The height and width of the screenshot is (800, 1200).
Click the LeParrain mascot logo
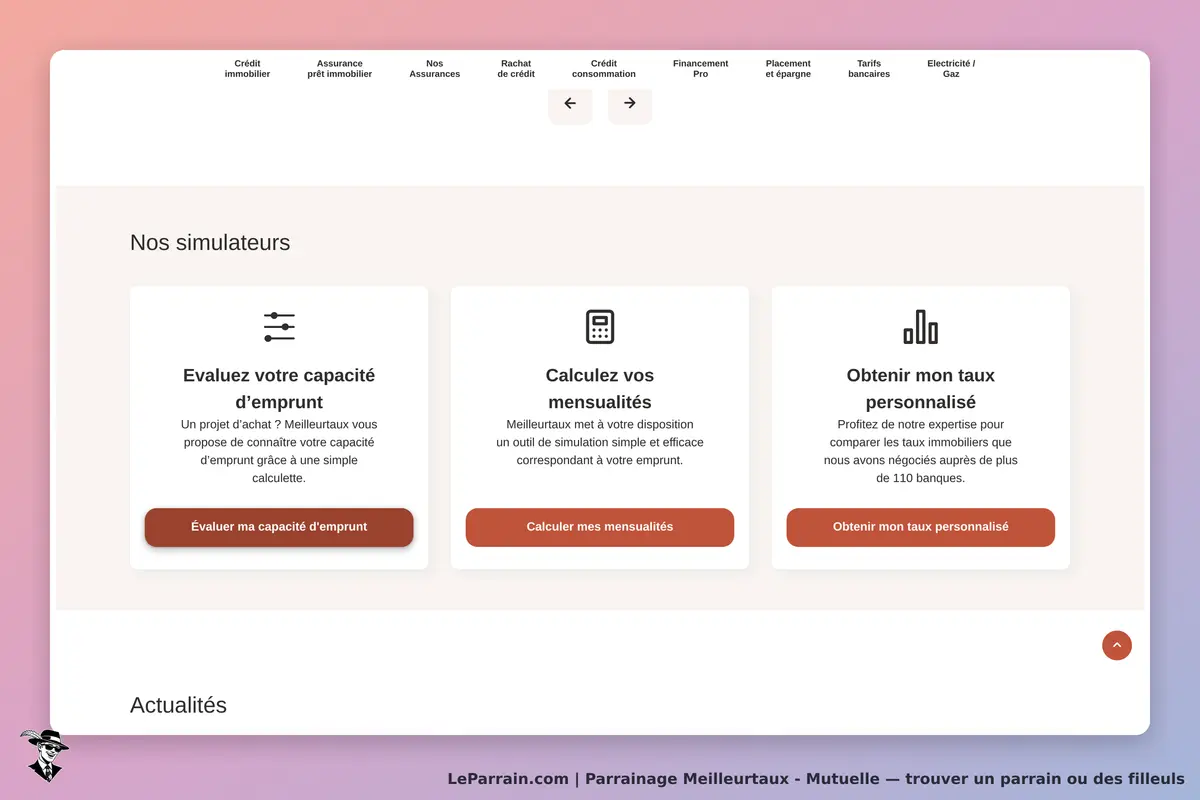[x=44, y=755]
